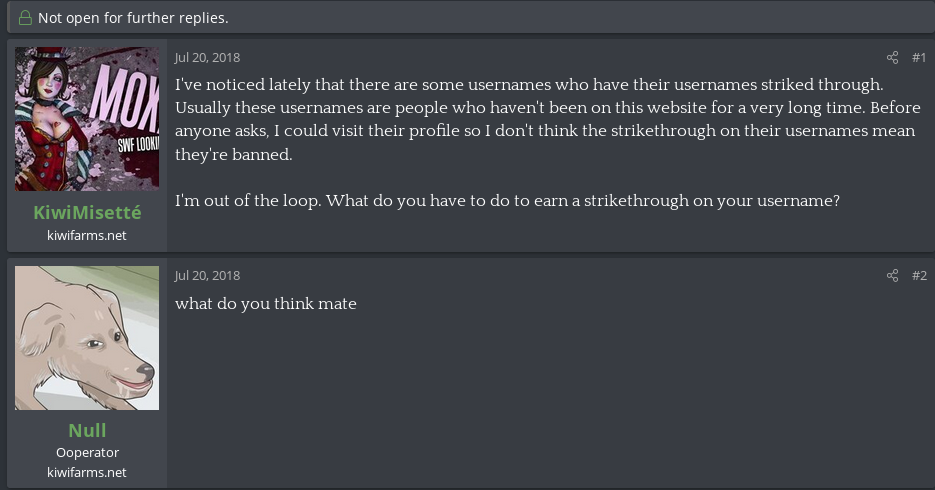Viewport: 935px width, 490px height.
Task: Click the Ooperator user title under Null
Action: [x=87, y=453]
